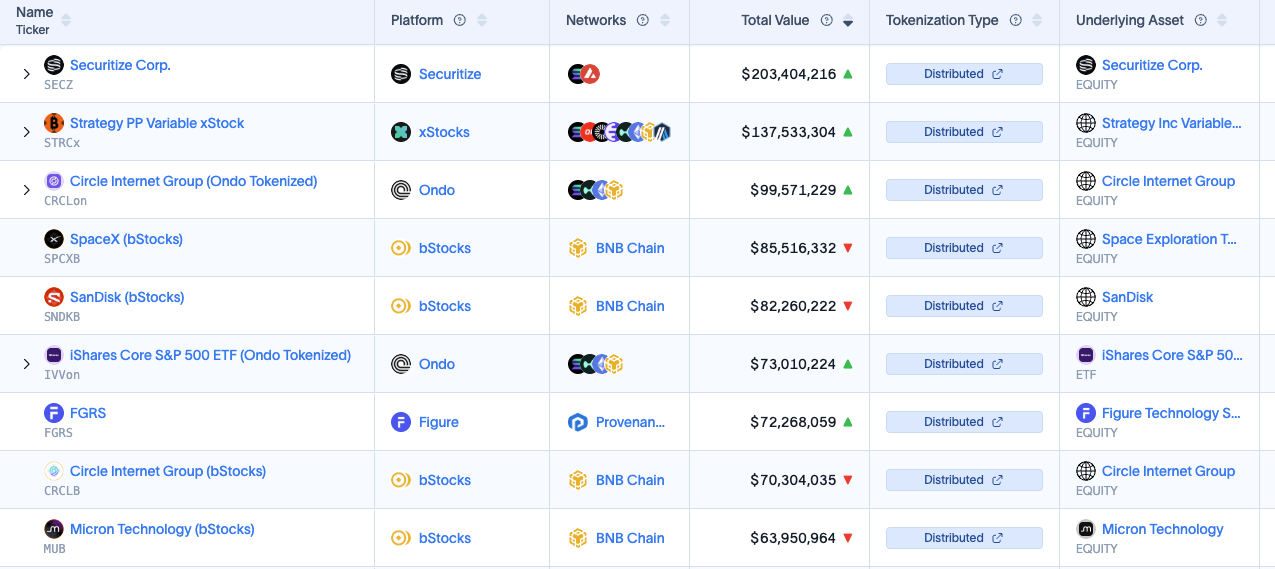Click the xStocks platform logo icon
Screen dimensions: 1275x569
[401, 132]
